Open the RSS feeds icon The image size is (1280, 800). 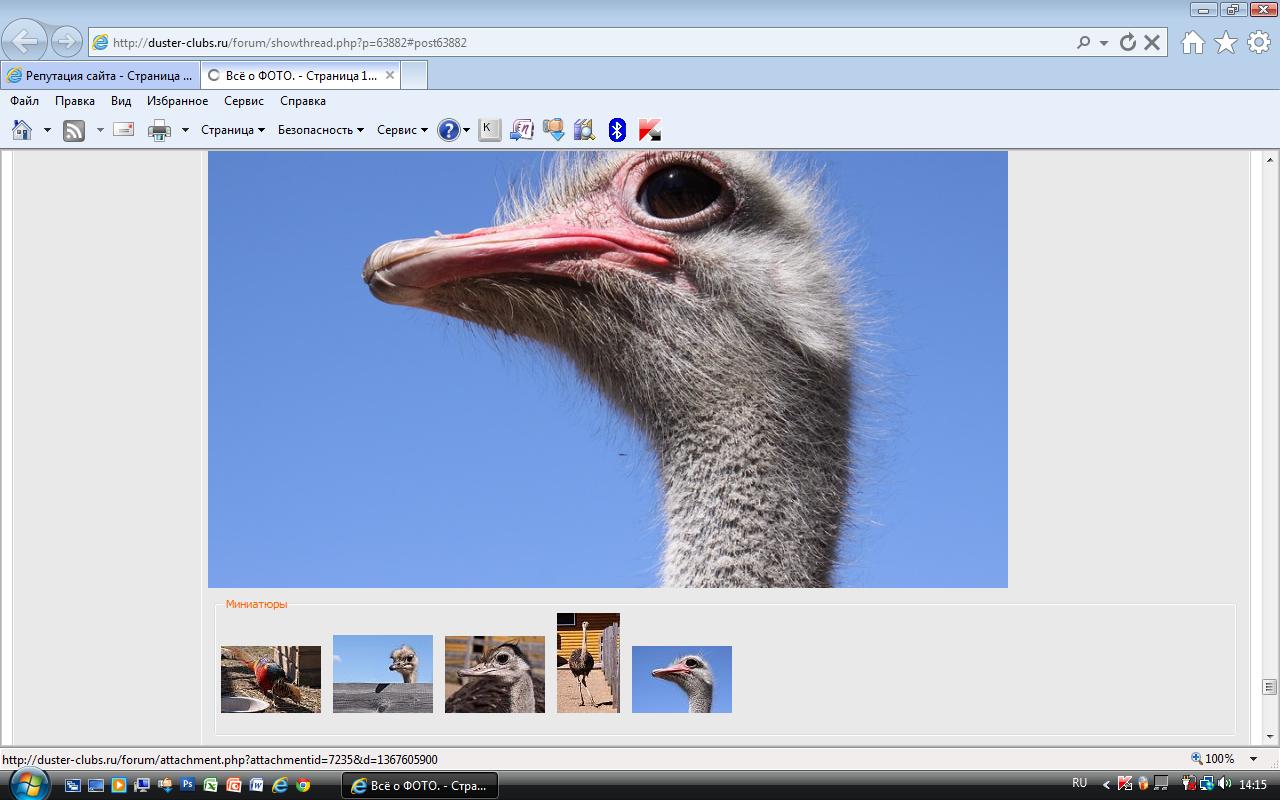[74, 130]
